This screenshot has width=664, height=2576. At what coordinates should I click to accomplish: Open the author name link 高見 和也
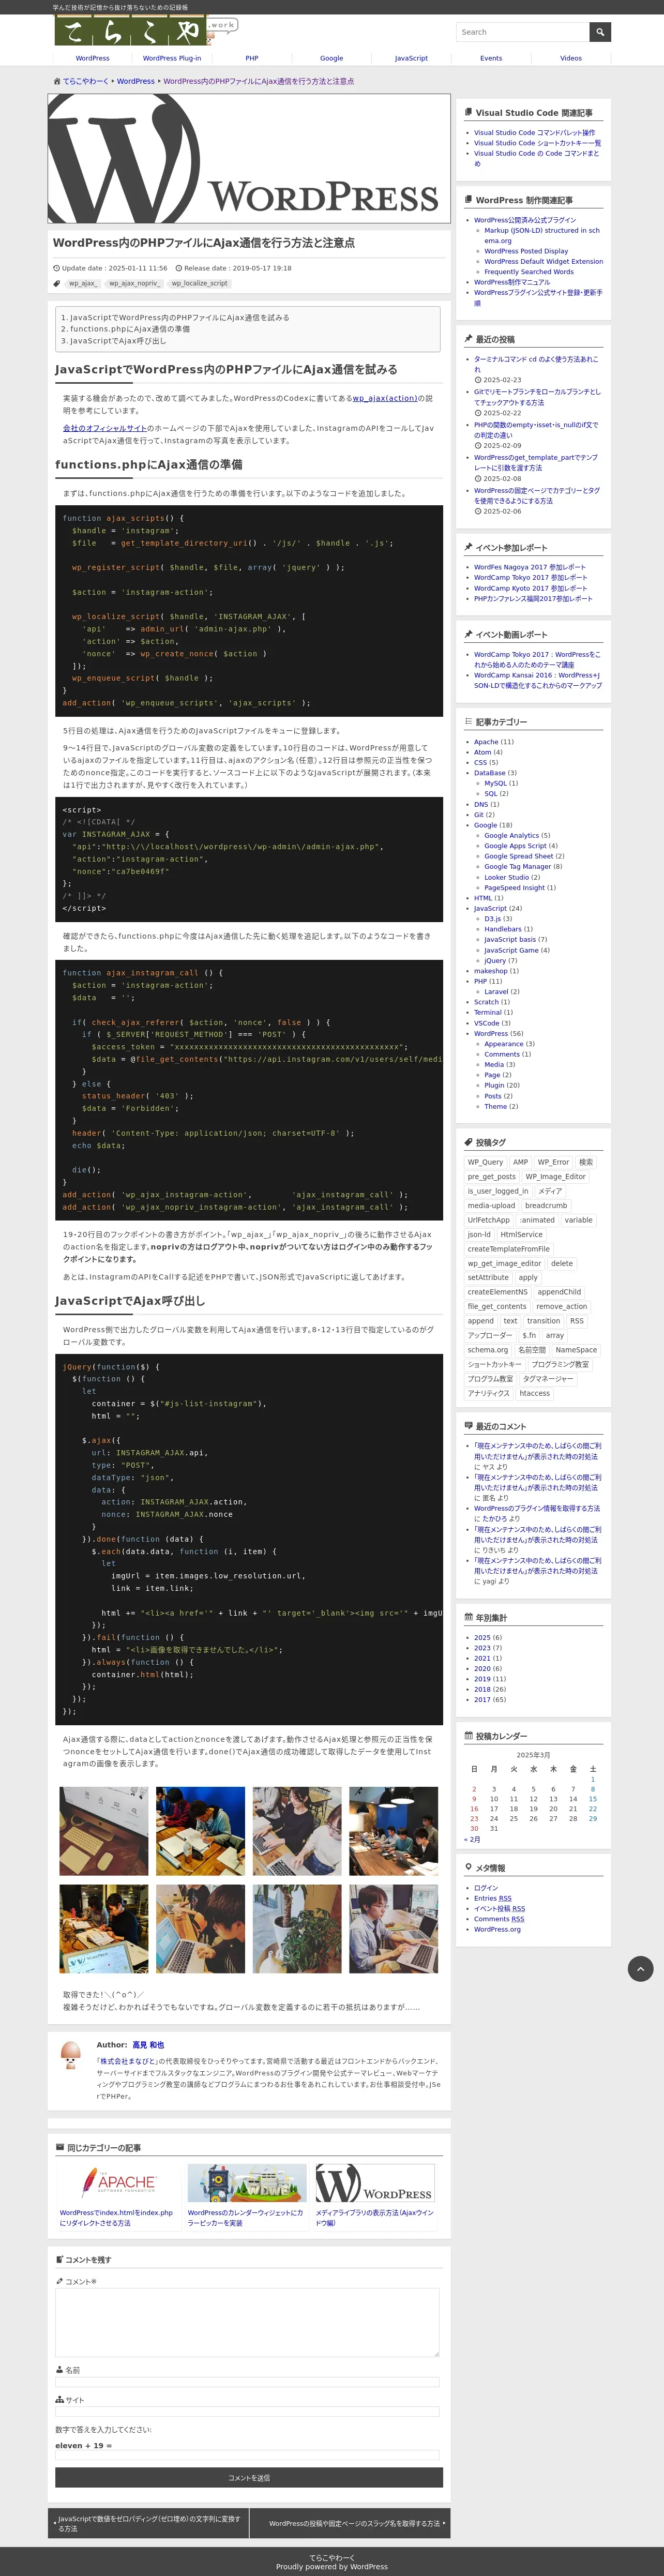pos(148,2045)
